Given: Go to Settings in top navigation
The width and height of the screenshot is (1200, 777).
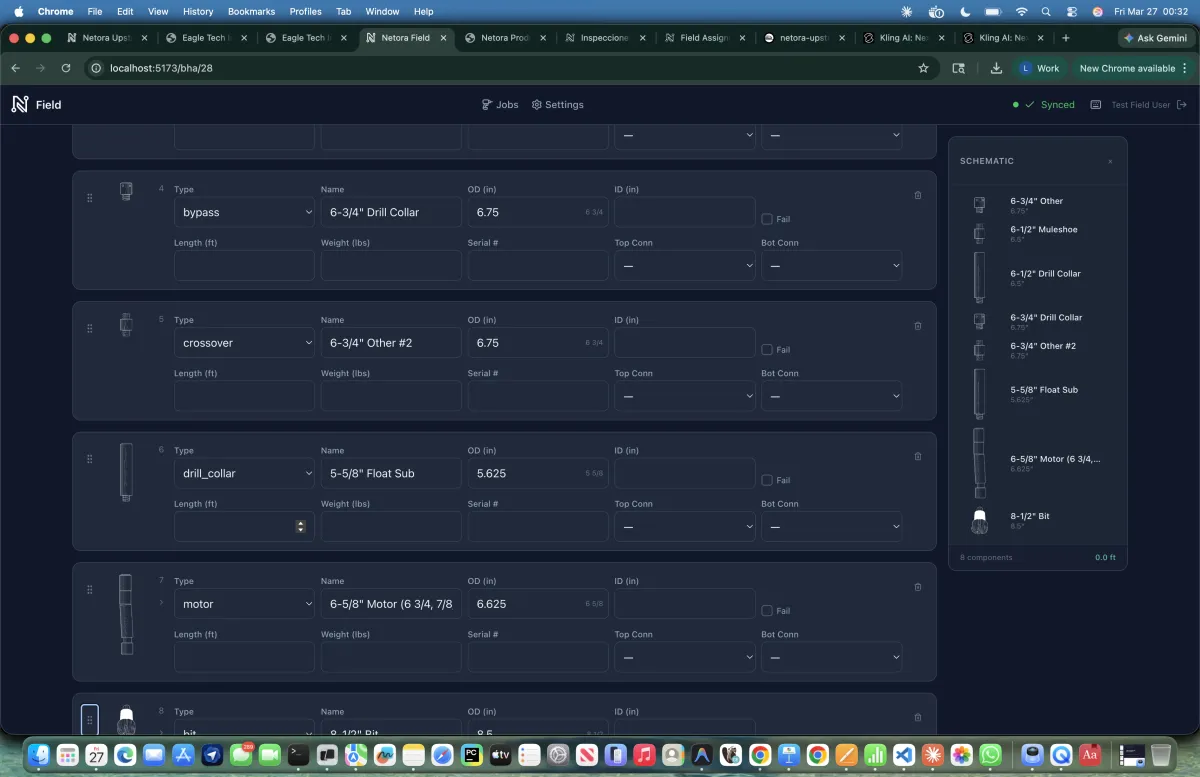Looking at the screenshot, I should click(557, 105).
